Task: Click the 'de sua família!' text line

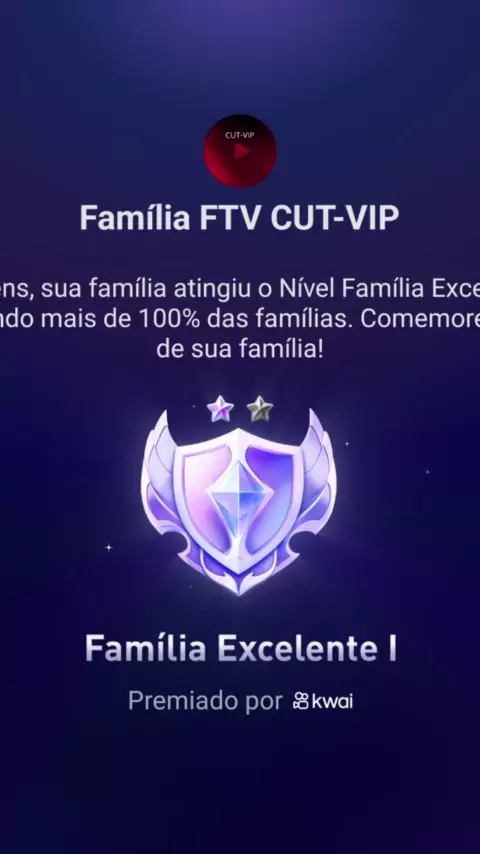Action: 240,349
